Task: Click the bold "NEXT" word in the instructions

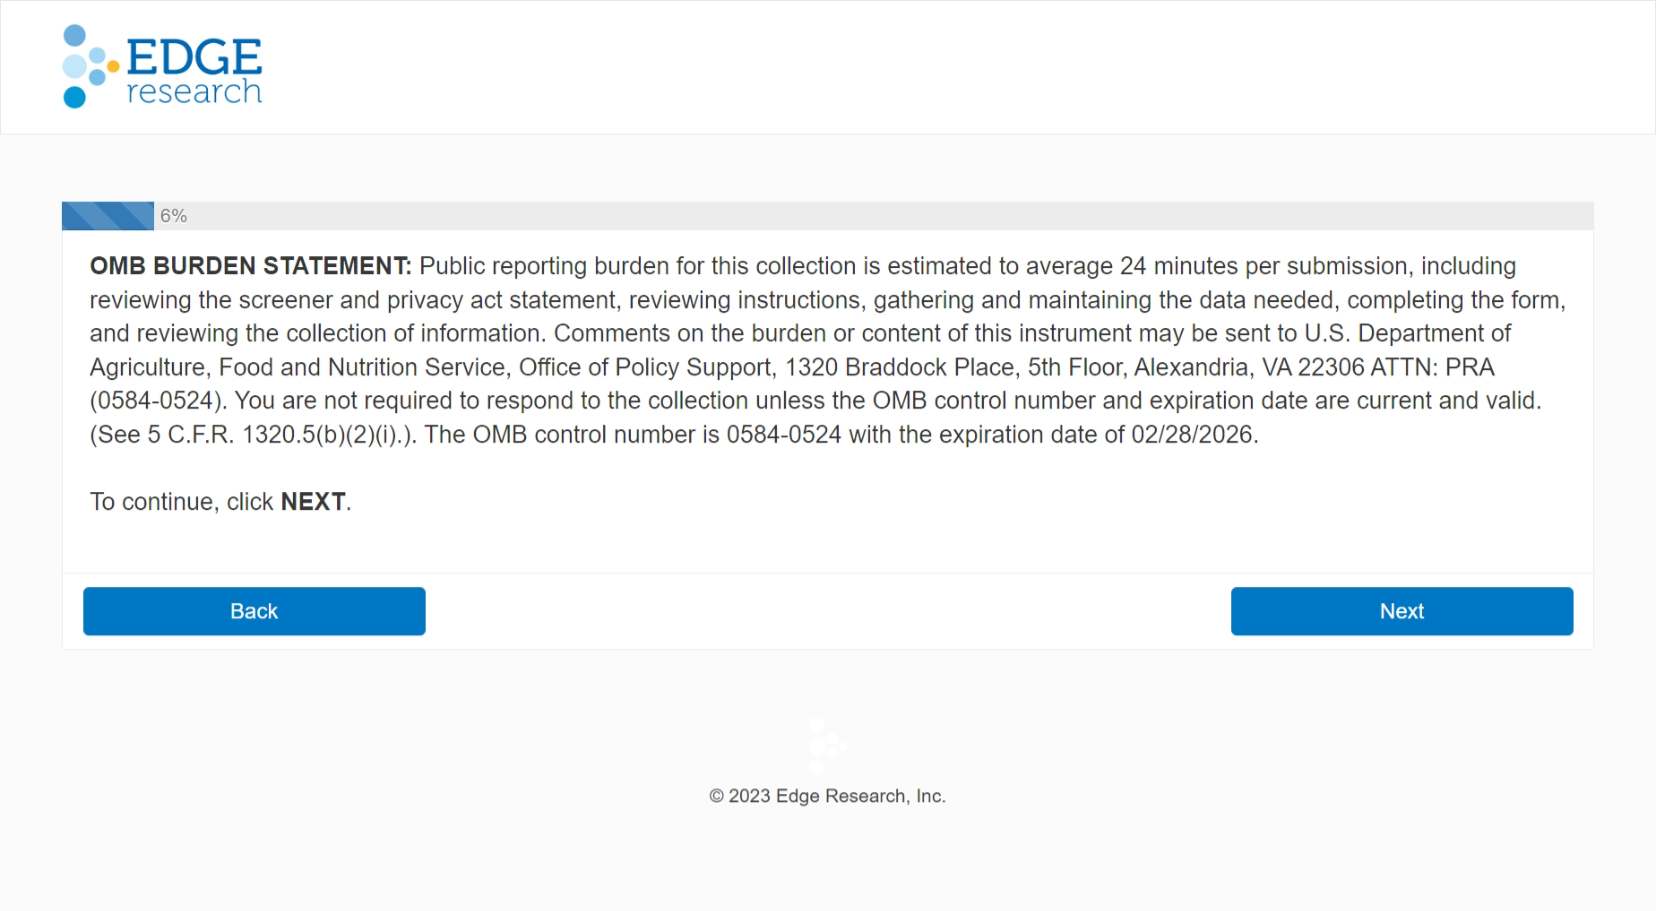Action: (x=313, y=502)
